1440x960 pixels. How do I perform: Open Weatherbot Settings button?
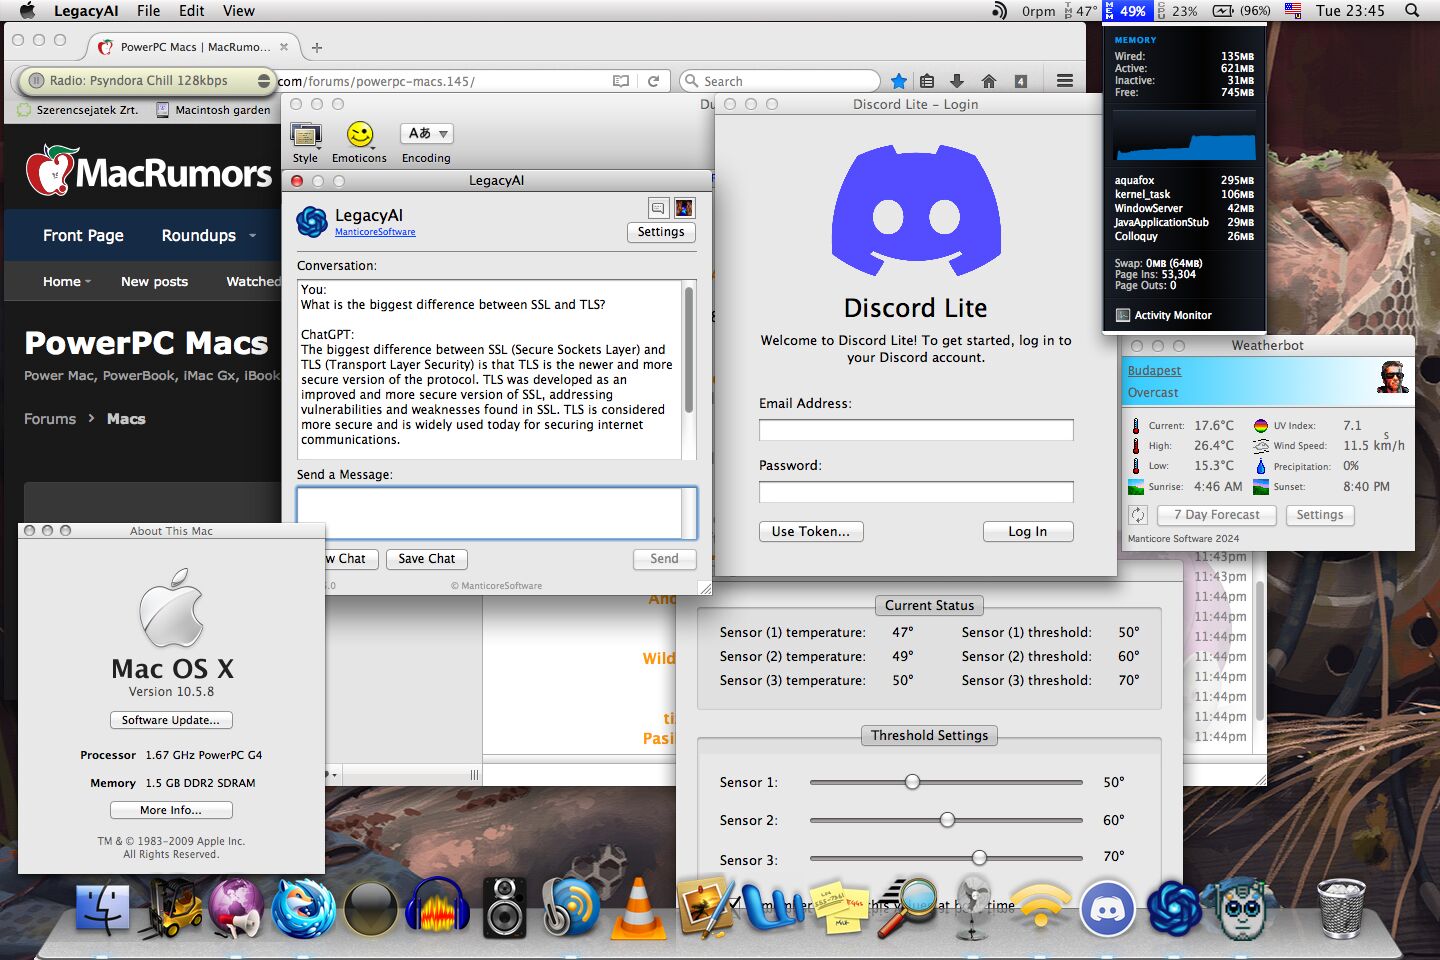pyautogui.click(x=1320, y=515)
